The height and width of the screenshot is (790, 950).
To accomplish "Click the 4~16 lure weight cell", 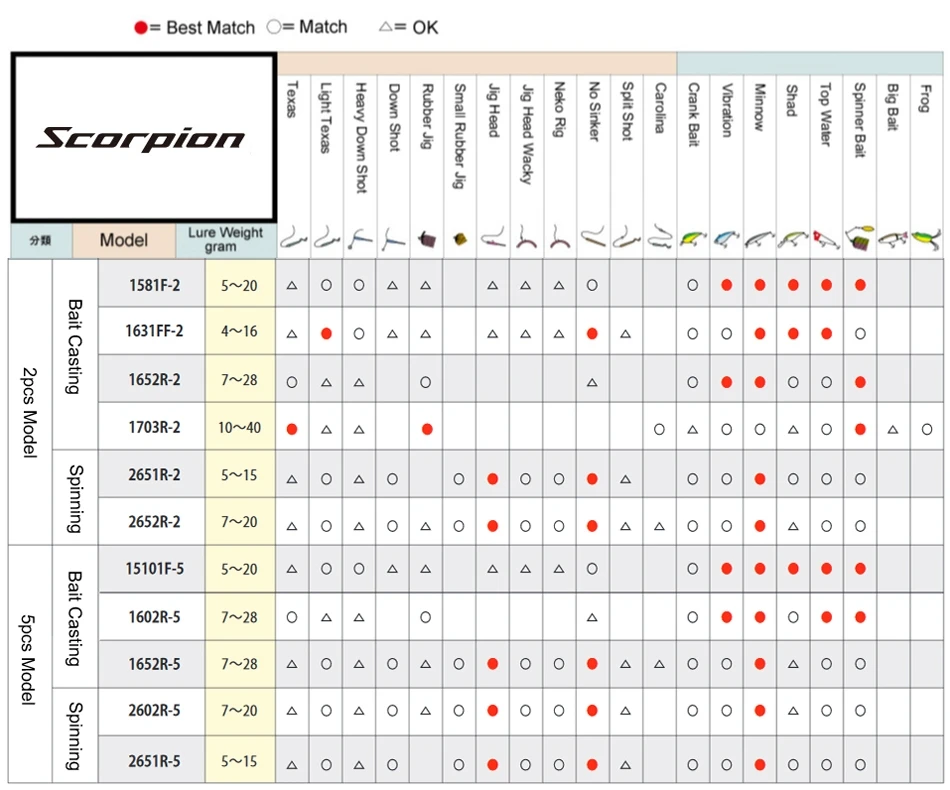I will [239, 331].
